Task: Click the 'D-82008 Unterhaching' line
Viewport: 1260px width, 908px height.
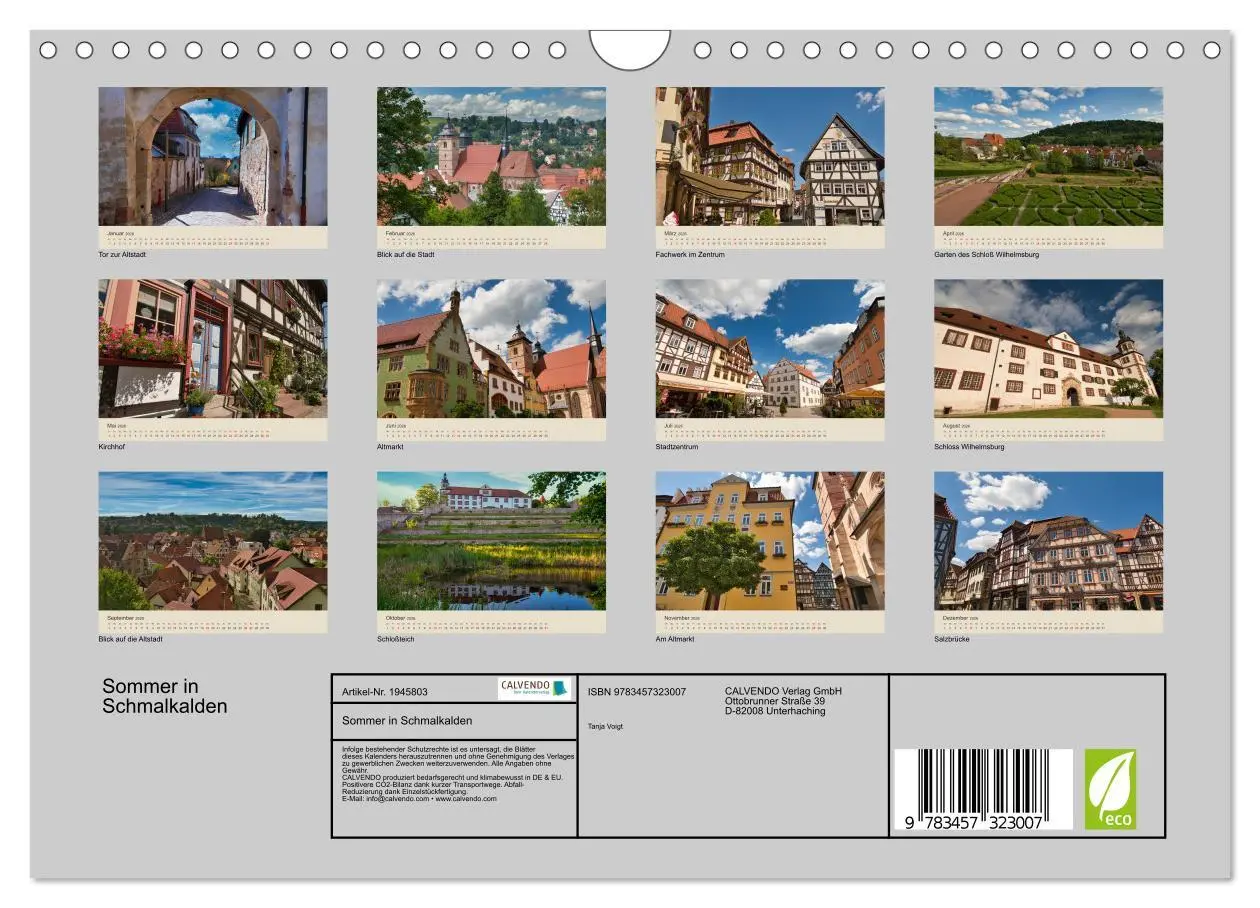Action: pos(775,711)
